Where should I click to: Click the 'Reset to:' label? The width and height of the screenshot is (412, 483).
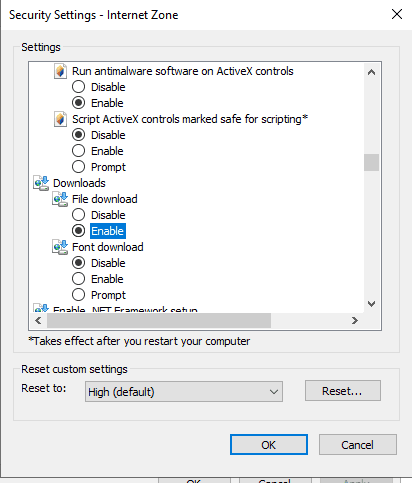coord(44,388)
